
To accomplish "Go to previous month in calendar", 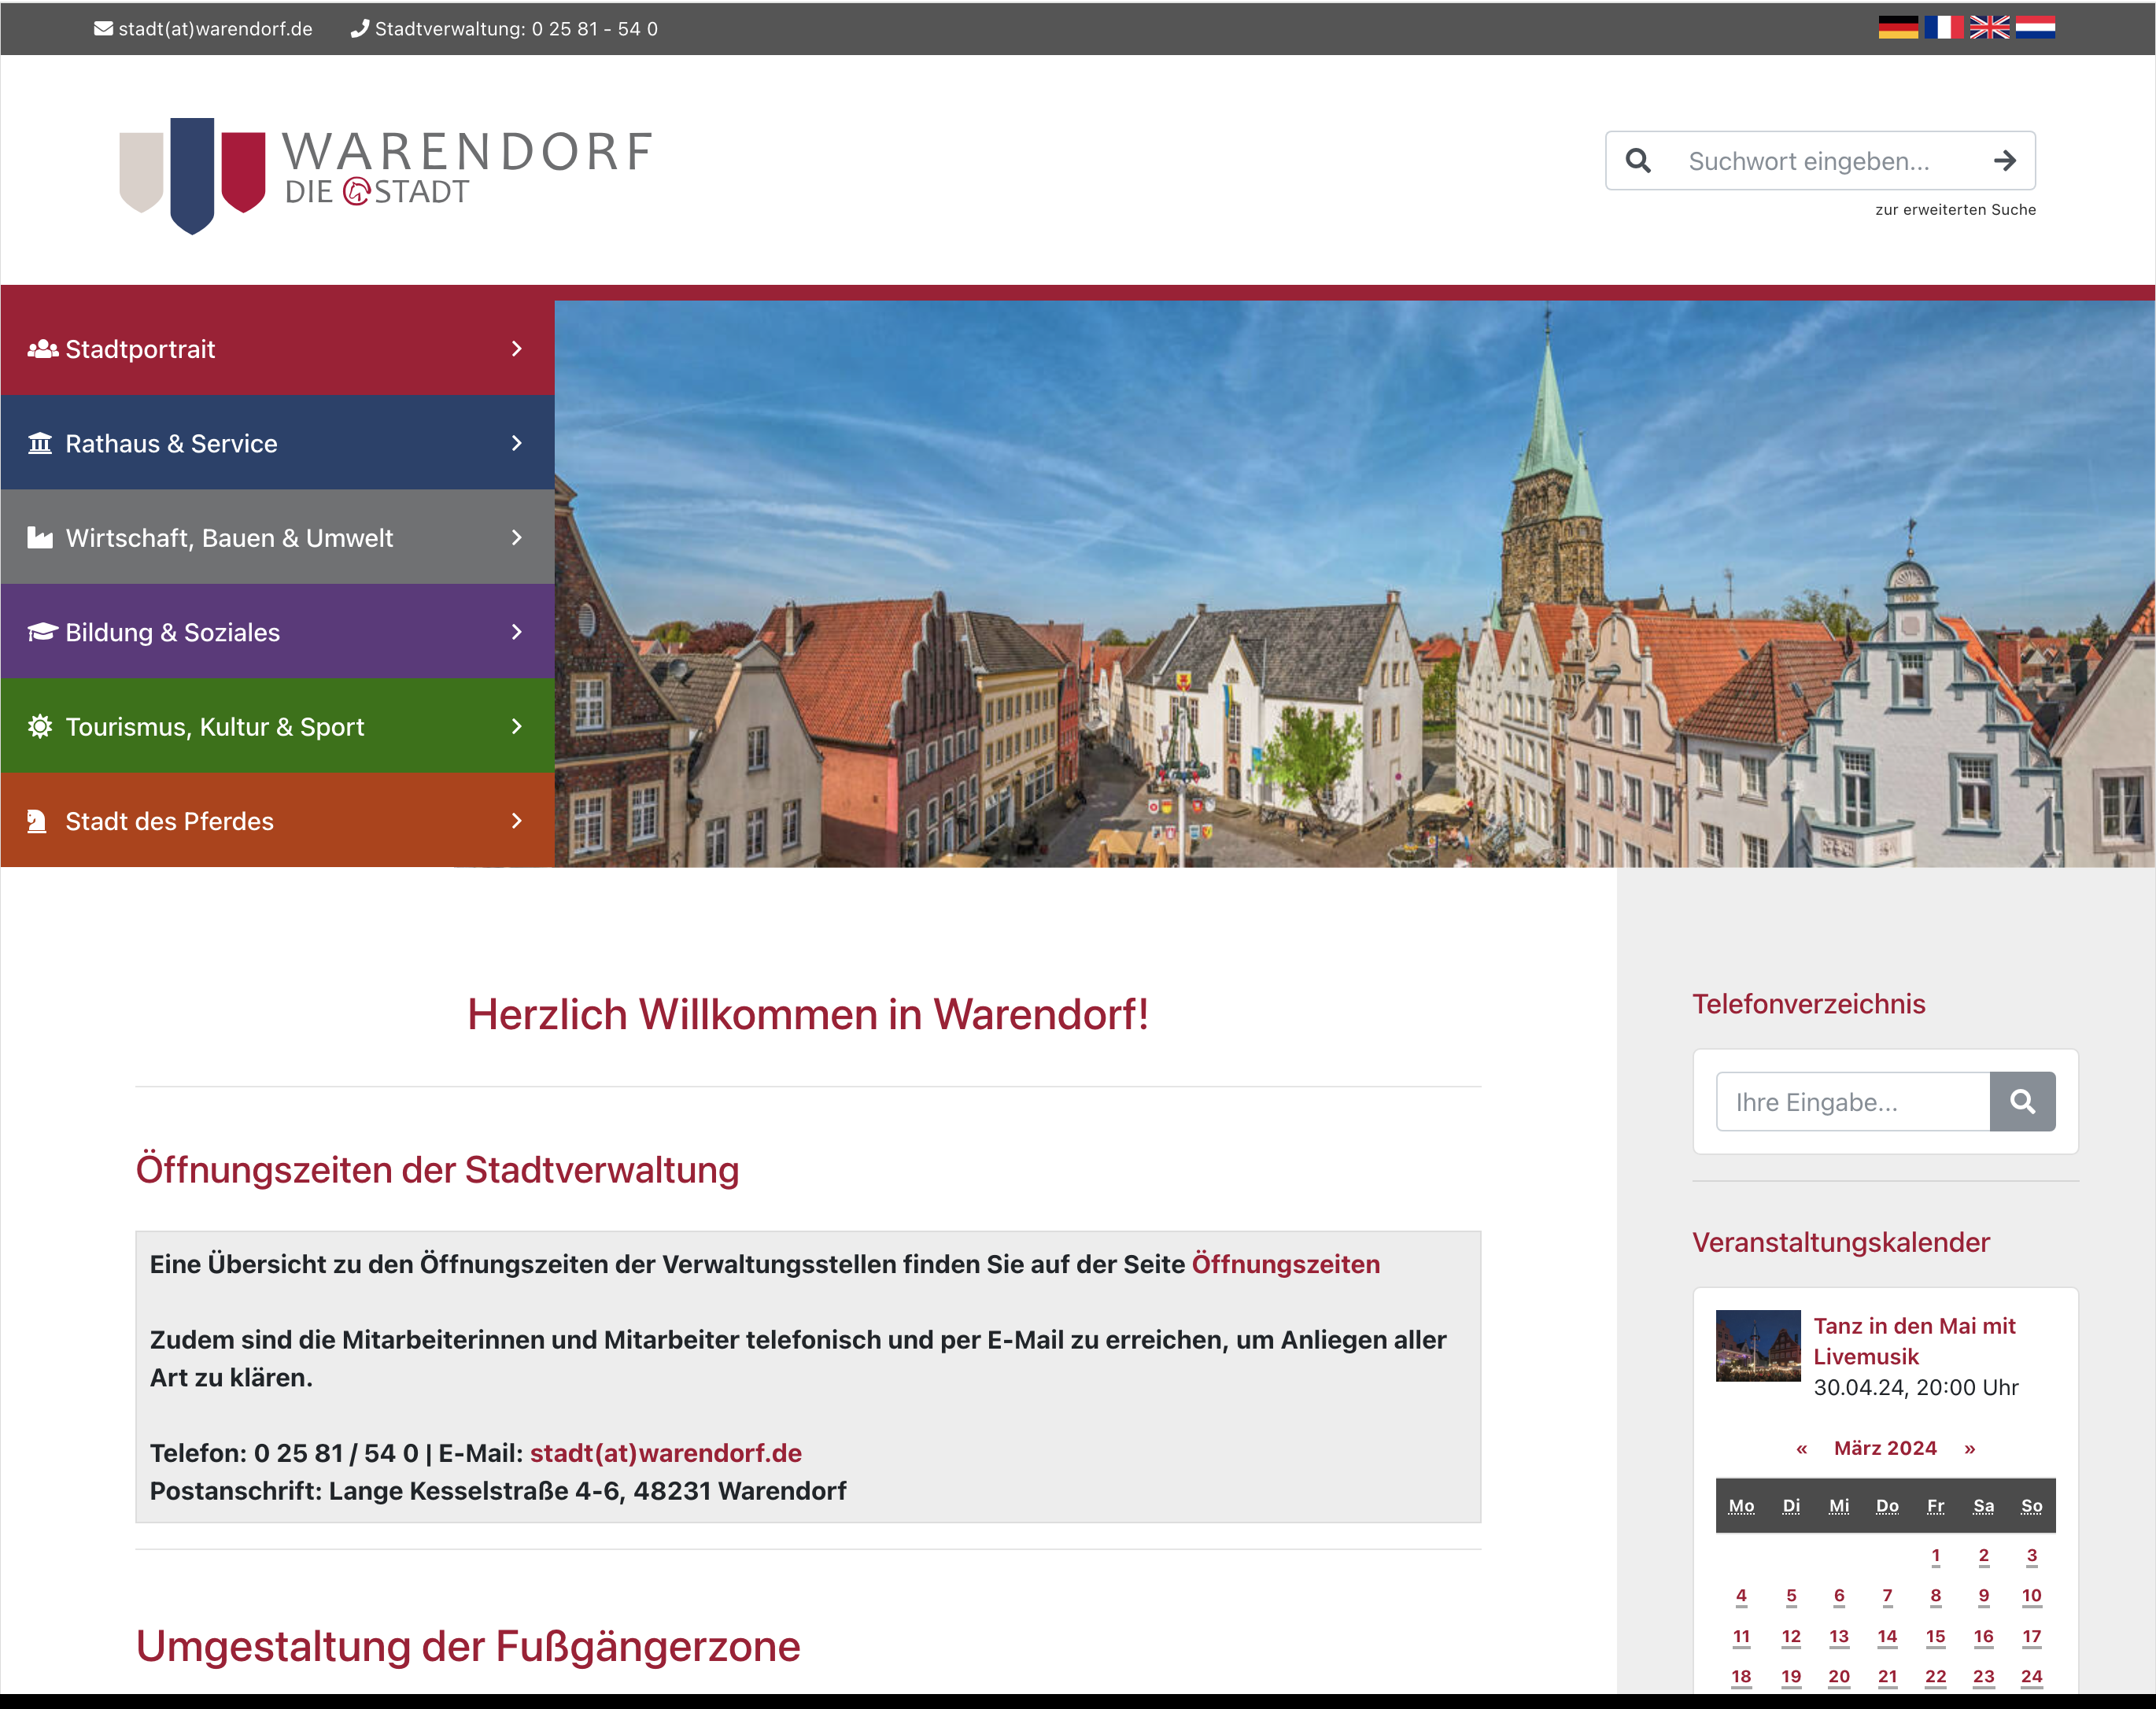I will (x=1802, y=1448).
